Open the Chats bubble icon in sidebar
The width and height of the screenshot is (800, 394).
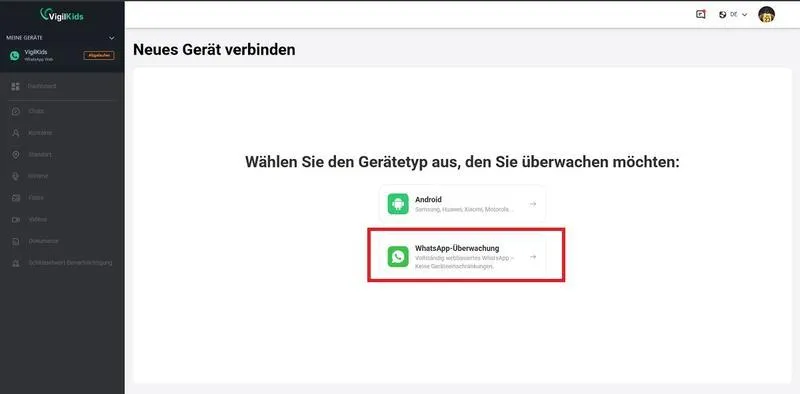tap(15, 111)
